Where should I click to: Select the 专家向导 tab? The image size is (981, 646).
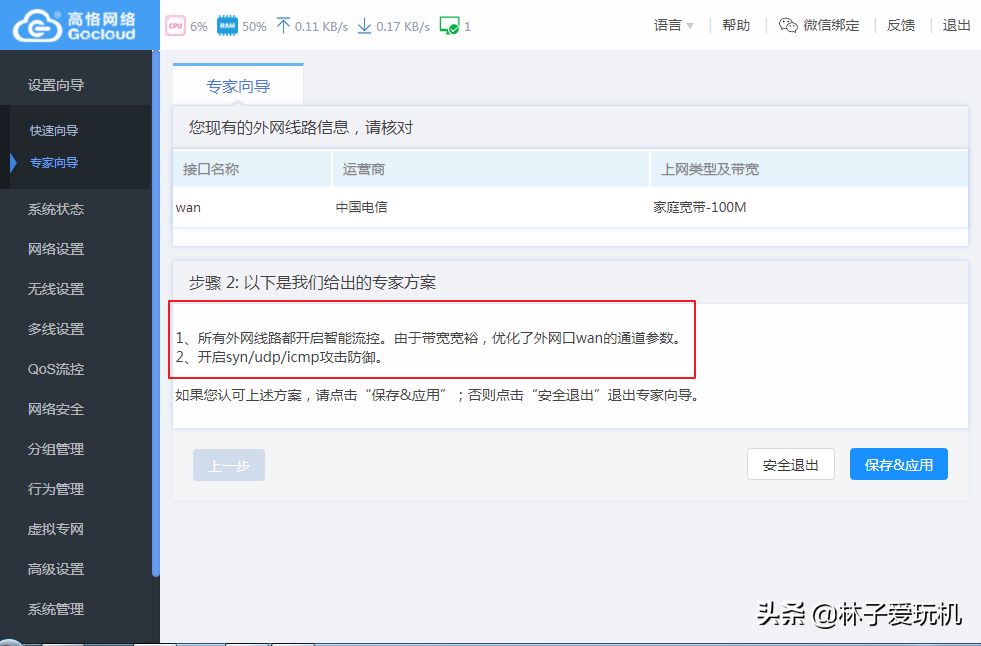(238, 86)
